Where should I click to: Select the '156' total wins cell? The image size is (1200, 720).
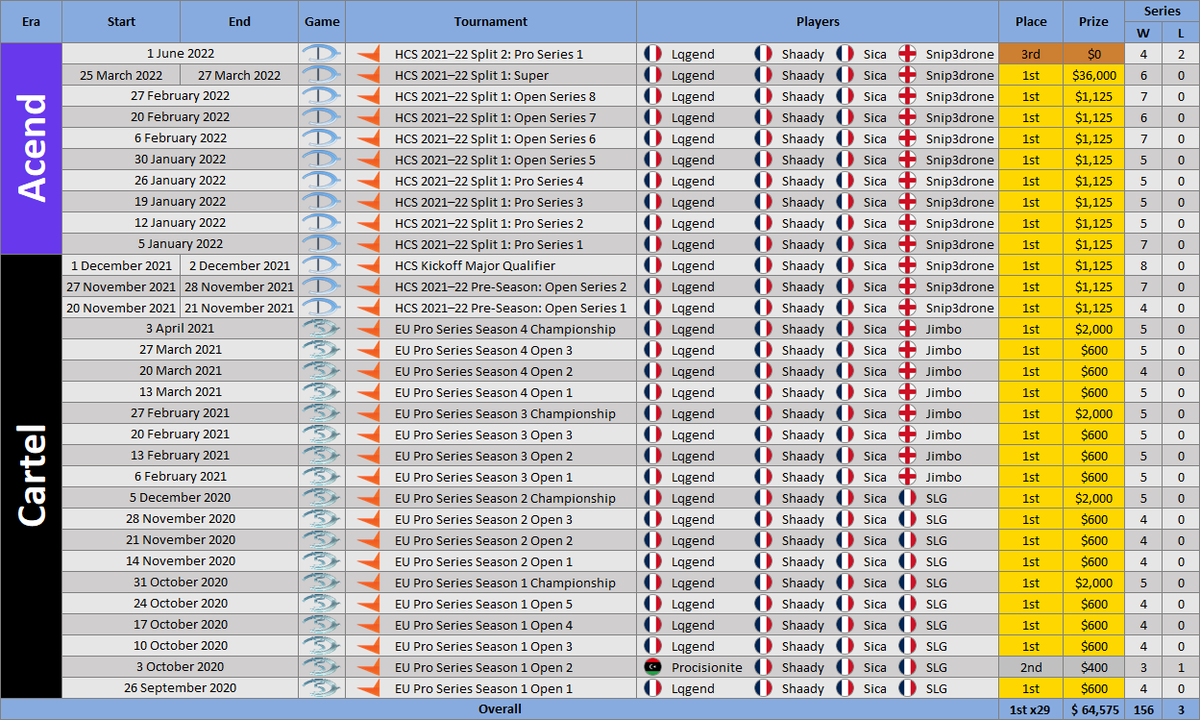(1143, 709)
